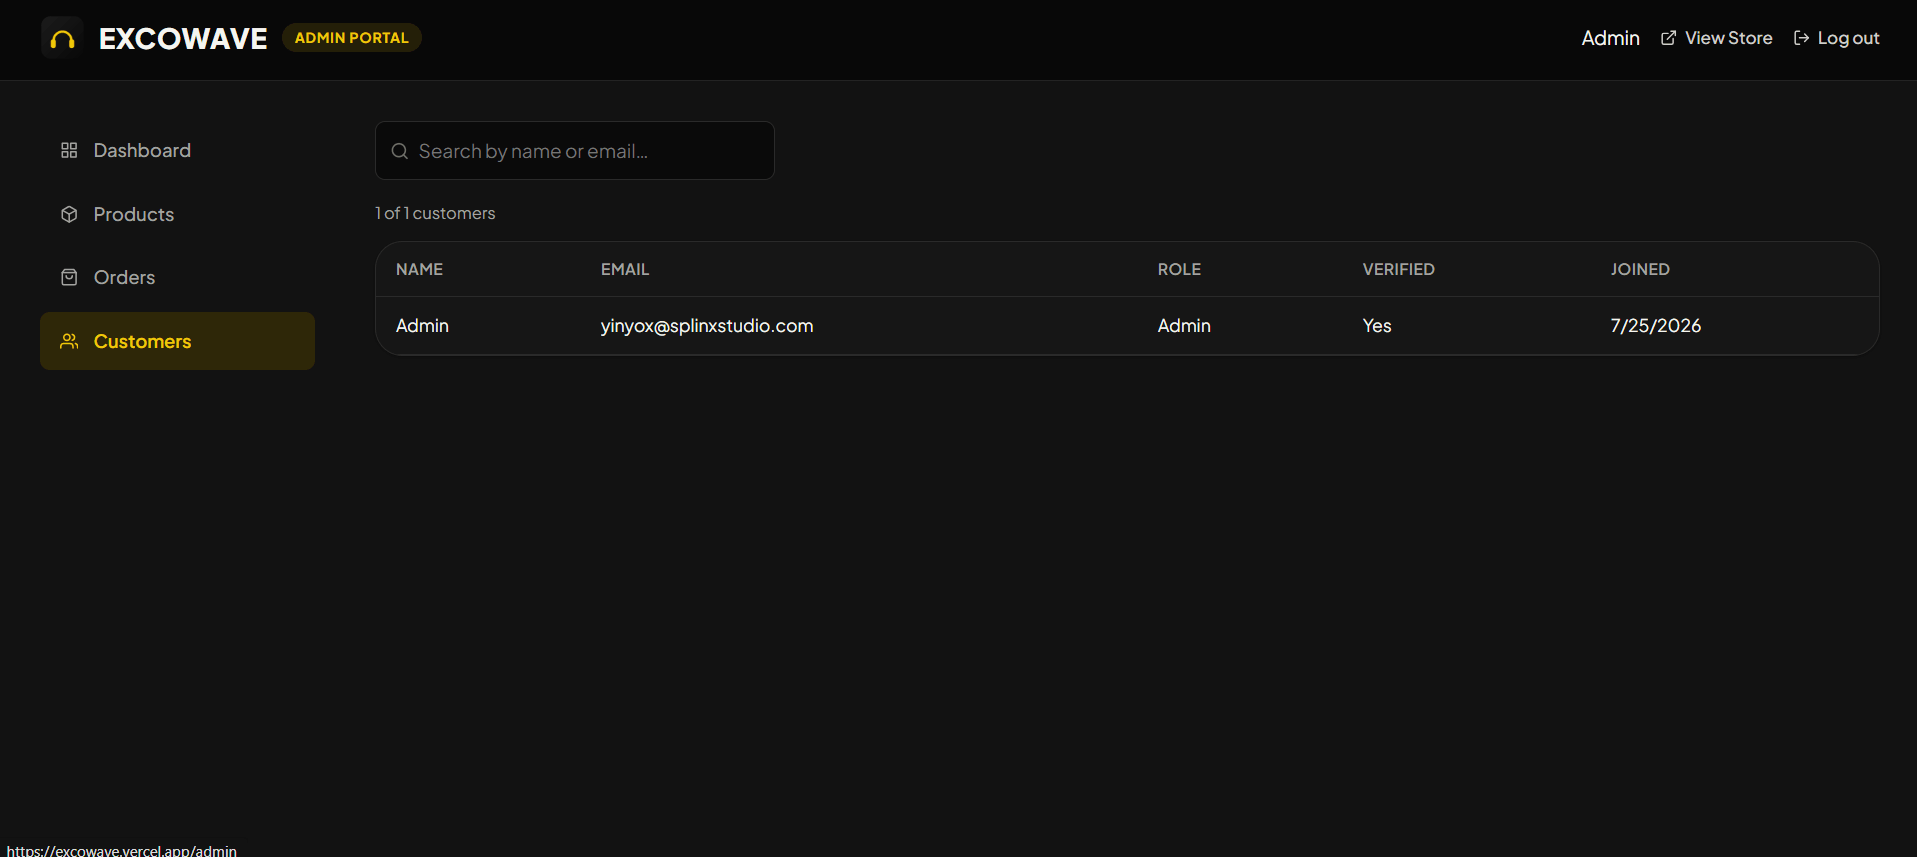Click the Log out arrow icon

(1801, 38)
